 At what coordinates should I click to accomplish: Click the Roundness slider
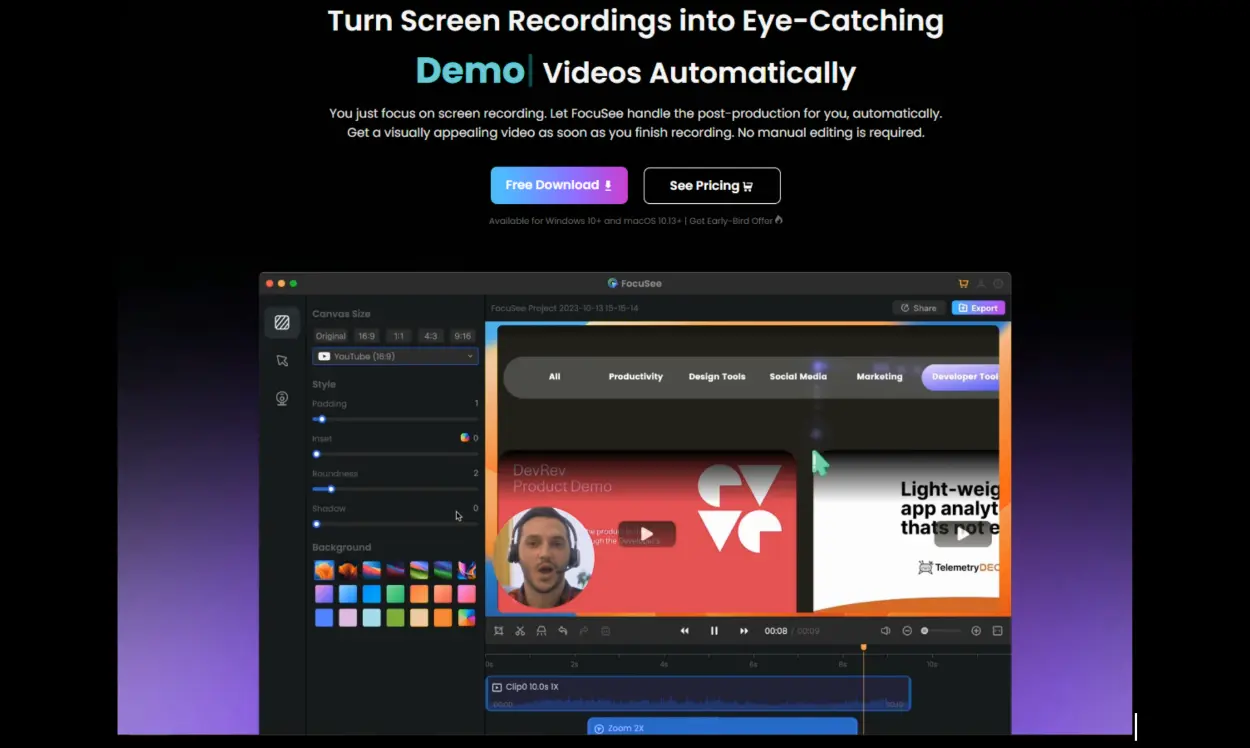pos(395,489)
